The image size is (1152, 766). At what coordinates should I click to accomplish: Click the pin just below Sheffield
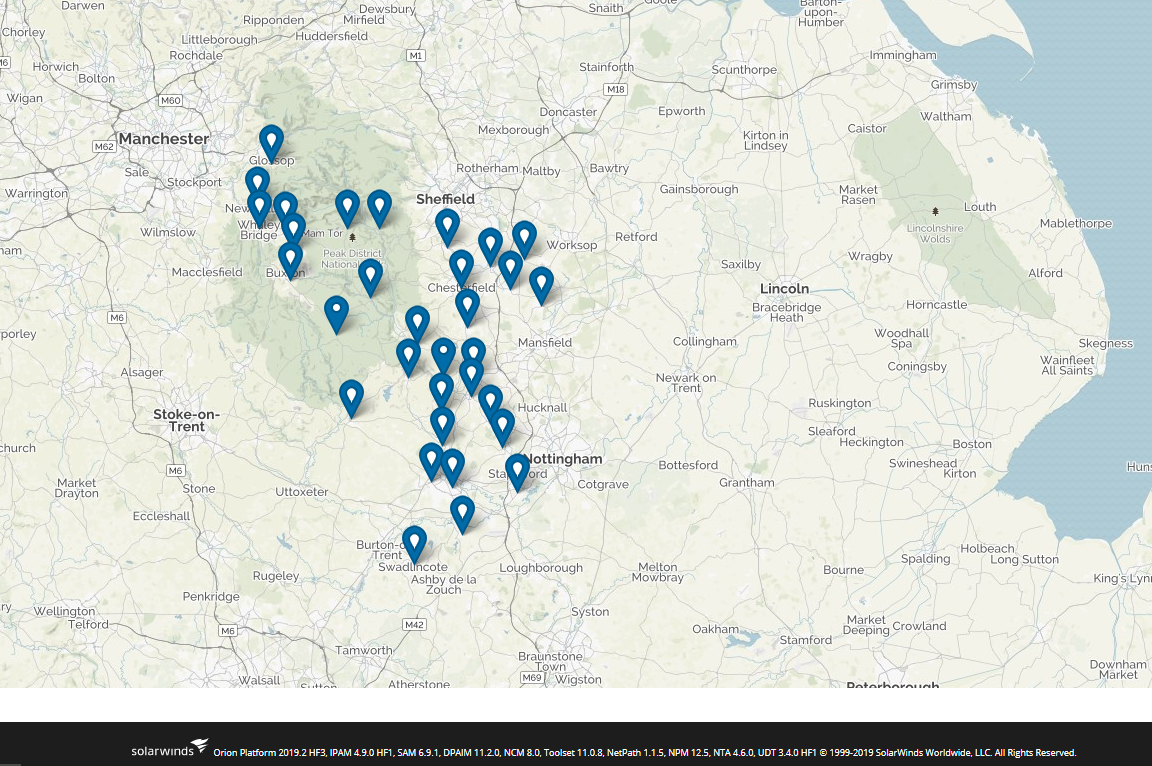click(x=447, y=226)
